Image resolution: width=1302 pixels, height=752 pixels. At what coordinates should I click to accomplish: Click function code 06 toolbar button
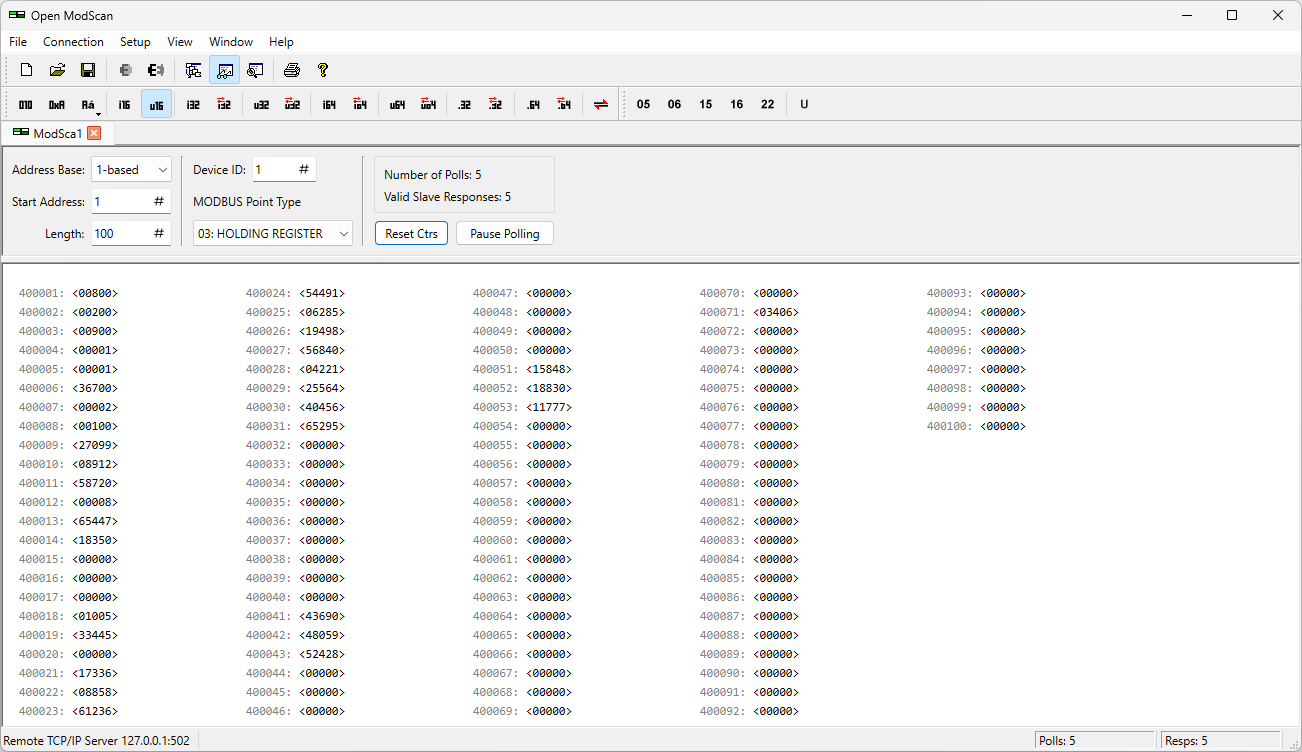(x=674, y=104)
